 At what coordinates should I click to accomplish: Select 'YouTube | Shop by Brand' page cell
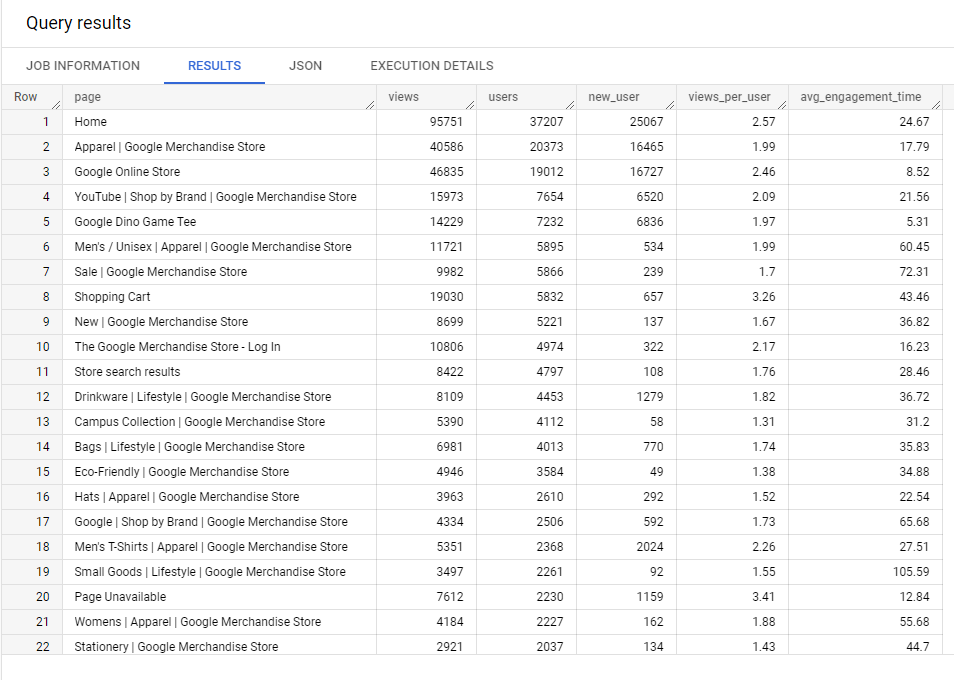pos(220,196)
